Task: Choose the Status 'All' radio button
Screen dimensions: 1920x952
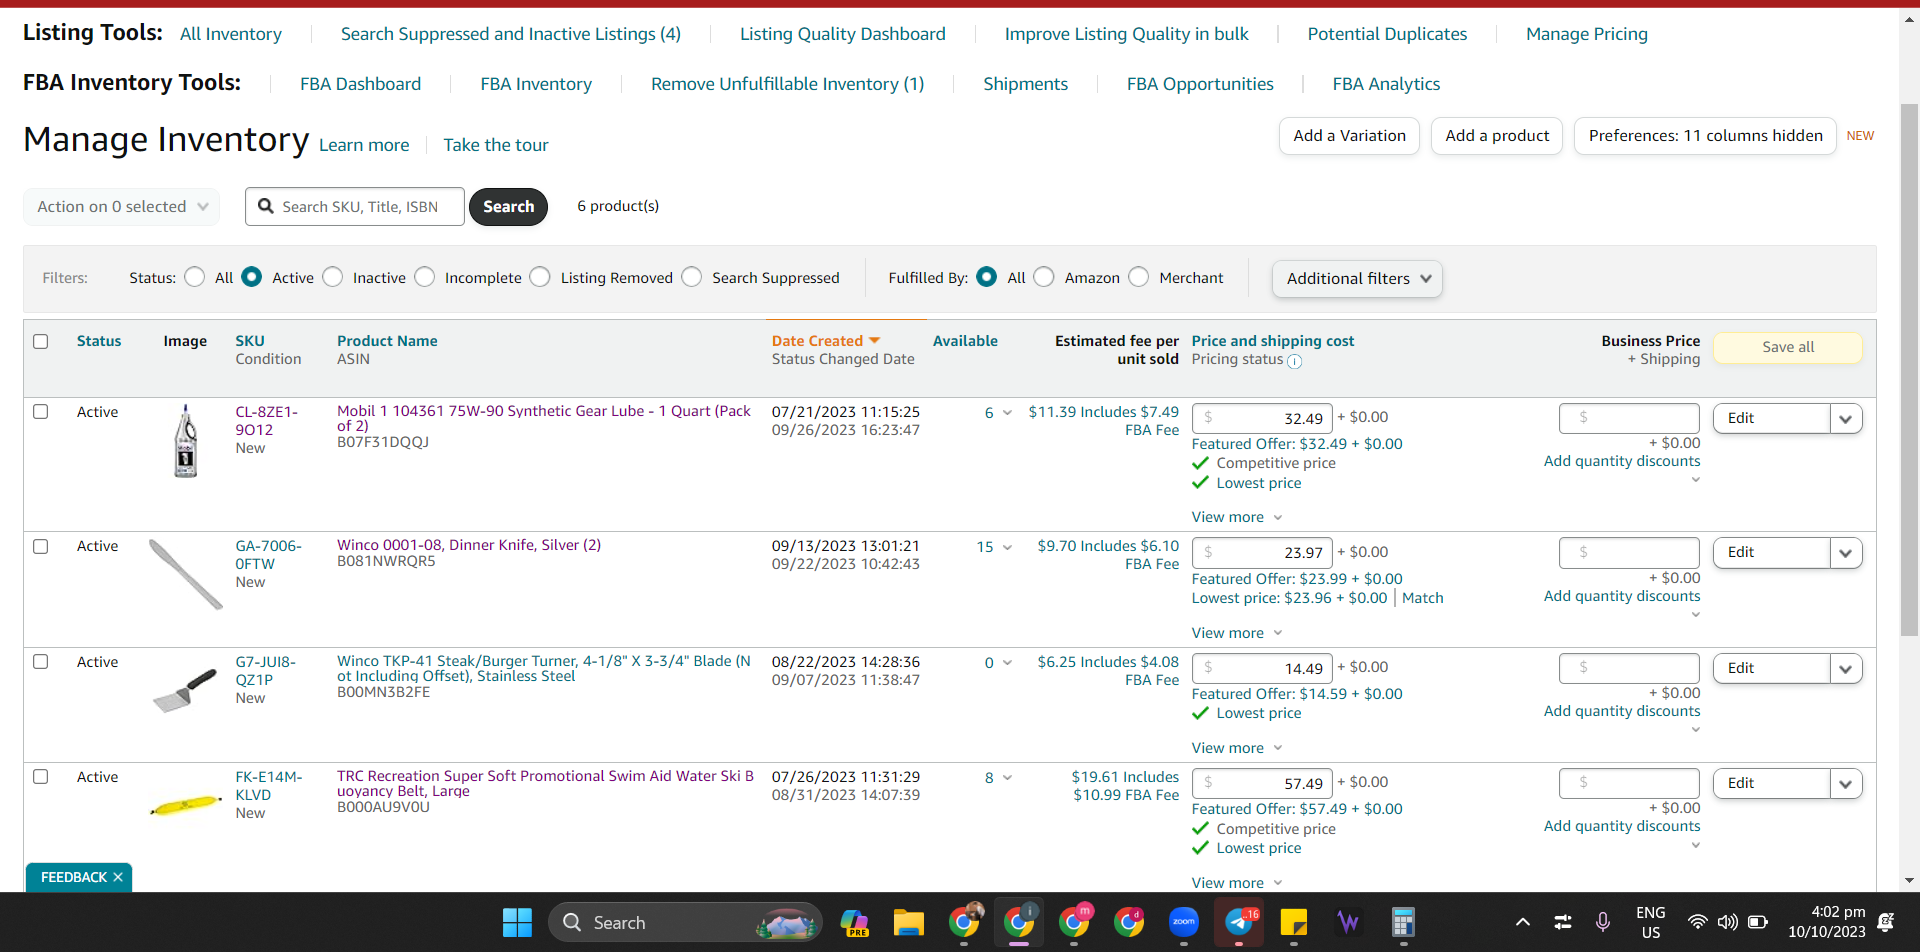Action: (x=195, y=277)
